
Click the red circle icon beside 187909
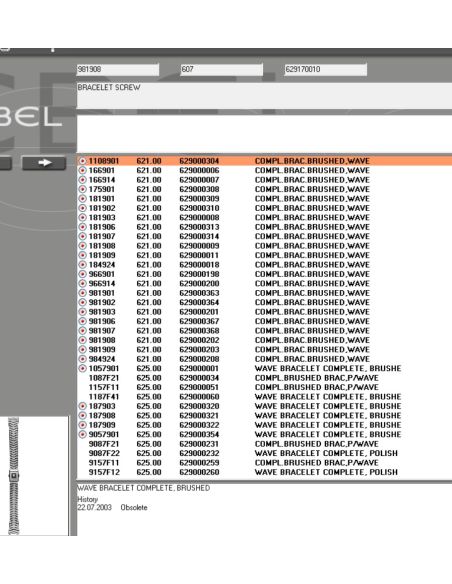click(x=82, y=425)
